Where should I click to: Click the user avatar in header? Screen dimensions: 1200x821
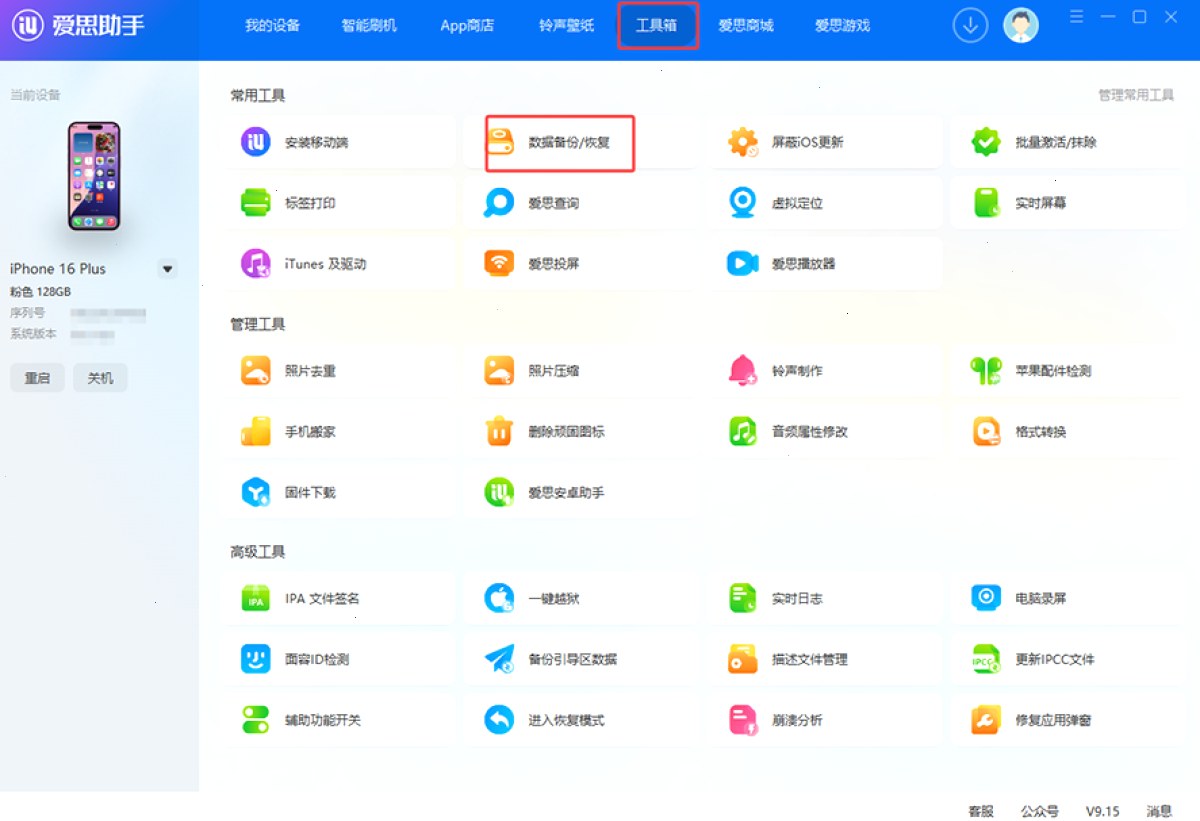coord(1021,26)
